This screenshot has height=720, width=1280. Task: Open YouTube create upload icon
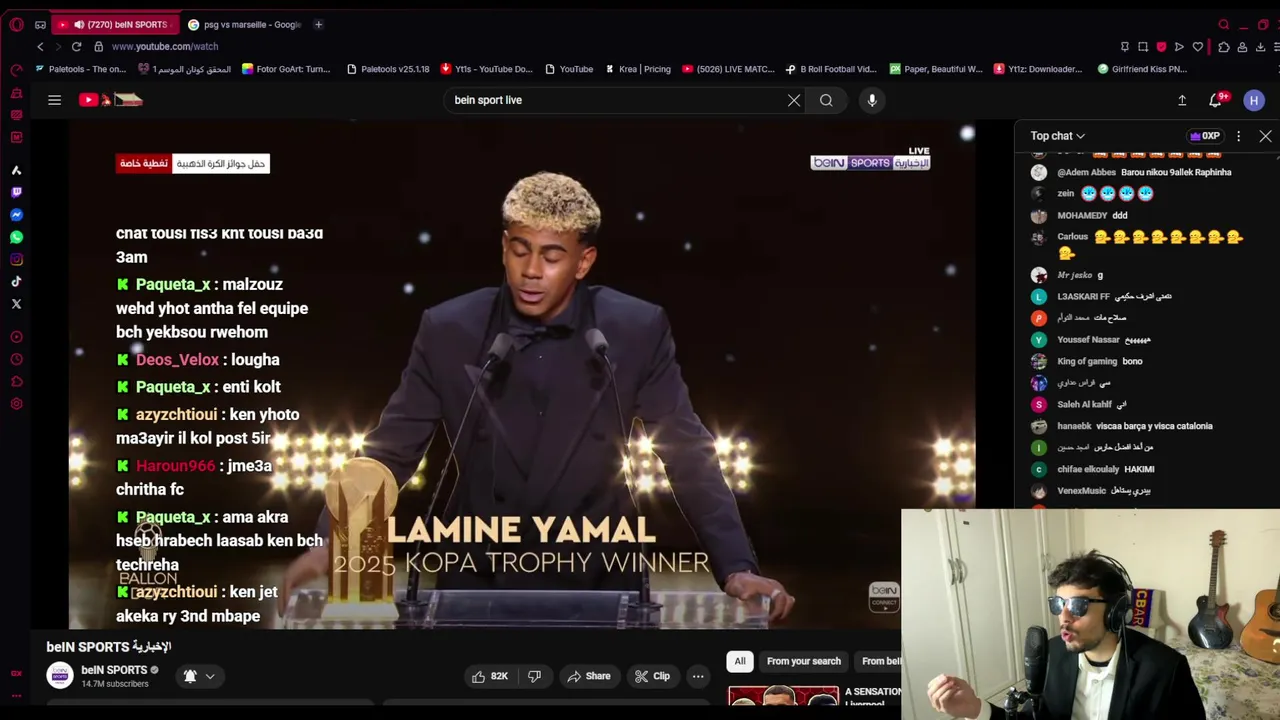[x=1182, y=100]
